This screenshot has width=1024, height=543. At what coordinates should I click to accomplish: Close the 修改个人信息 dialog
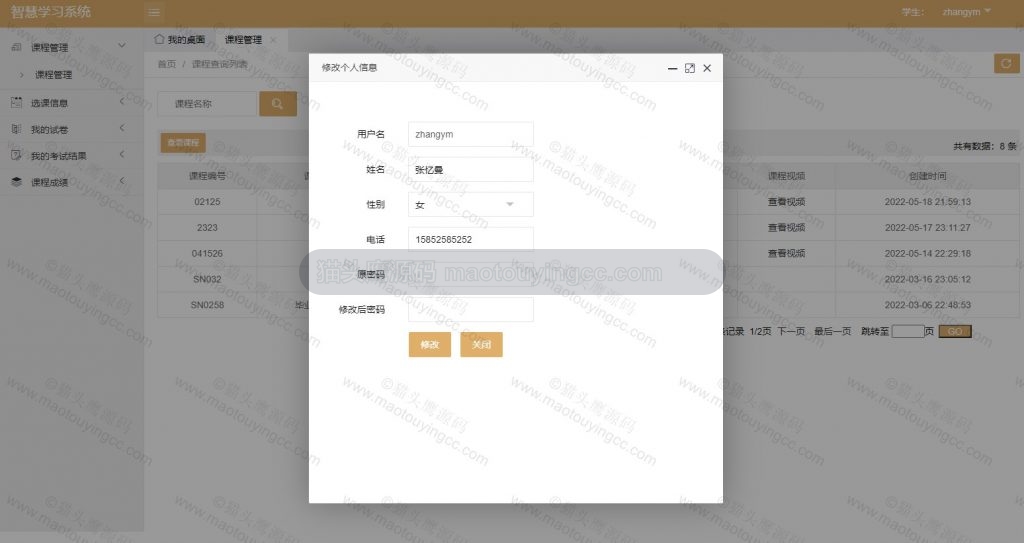coord(707,68)
